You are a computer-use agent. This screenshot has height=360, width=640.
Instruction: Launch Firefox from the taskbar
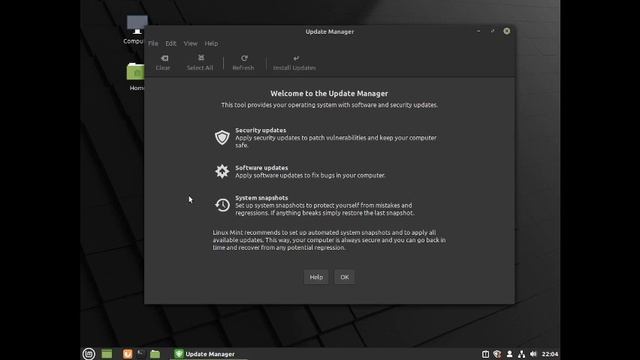127,354
